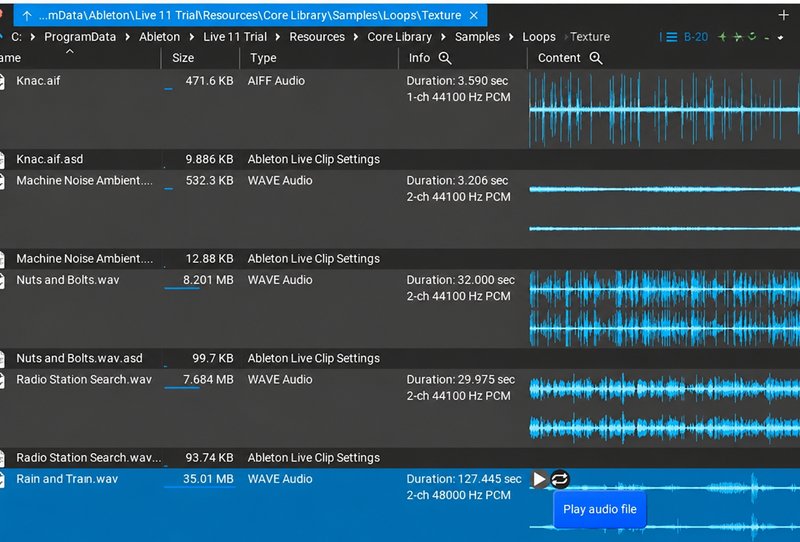Click the Content column header
The height and width of the screenshot is (542, 800).
(559, 58)
